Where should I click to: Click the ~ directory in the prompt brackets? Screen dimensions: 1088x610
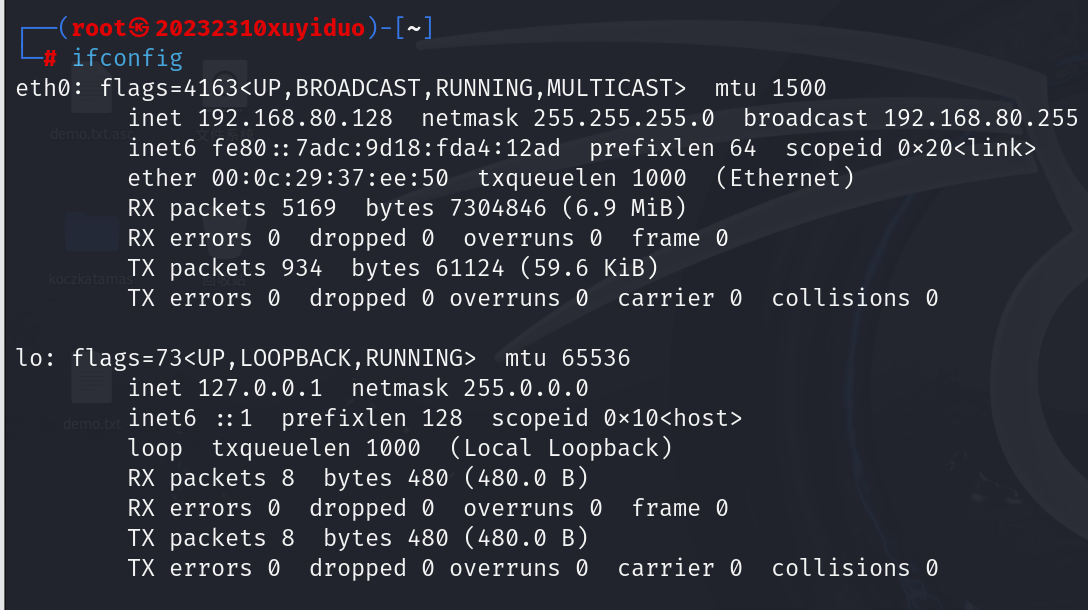[414, 28]
